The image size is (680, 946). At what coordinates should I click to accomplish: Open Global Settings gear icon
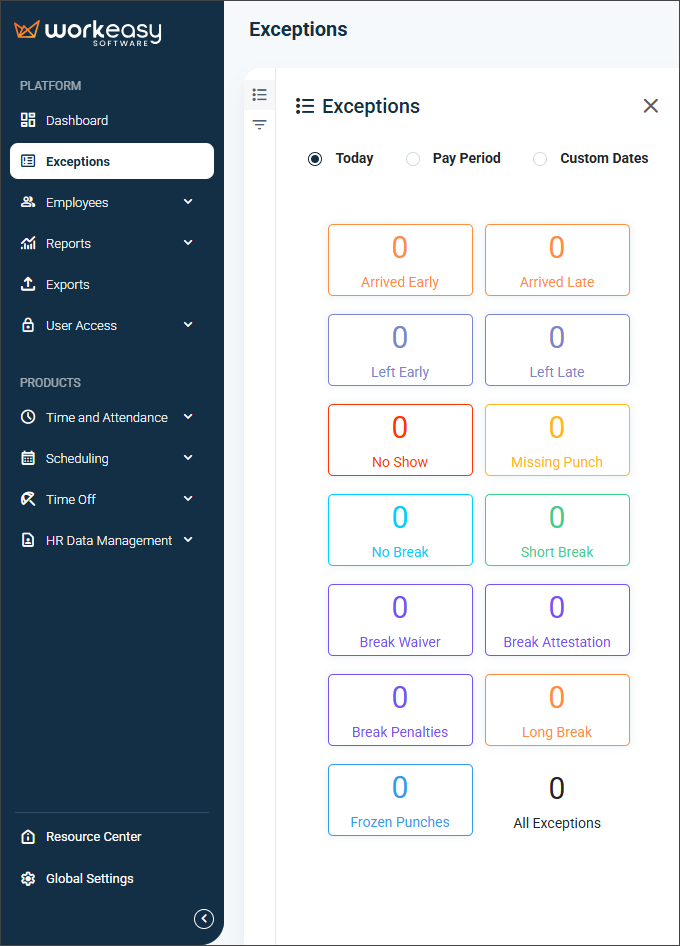28,879
